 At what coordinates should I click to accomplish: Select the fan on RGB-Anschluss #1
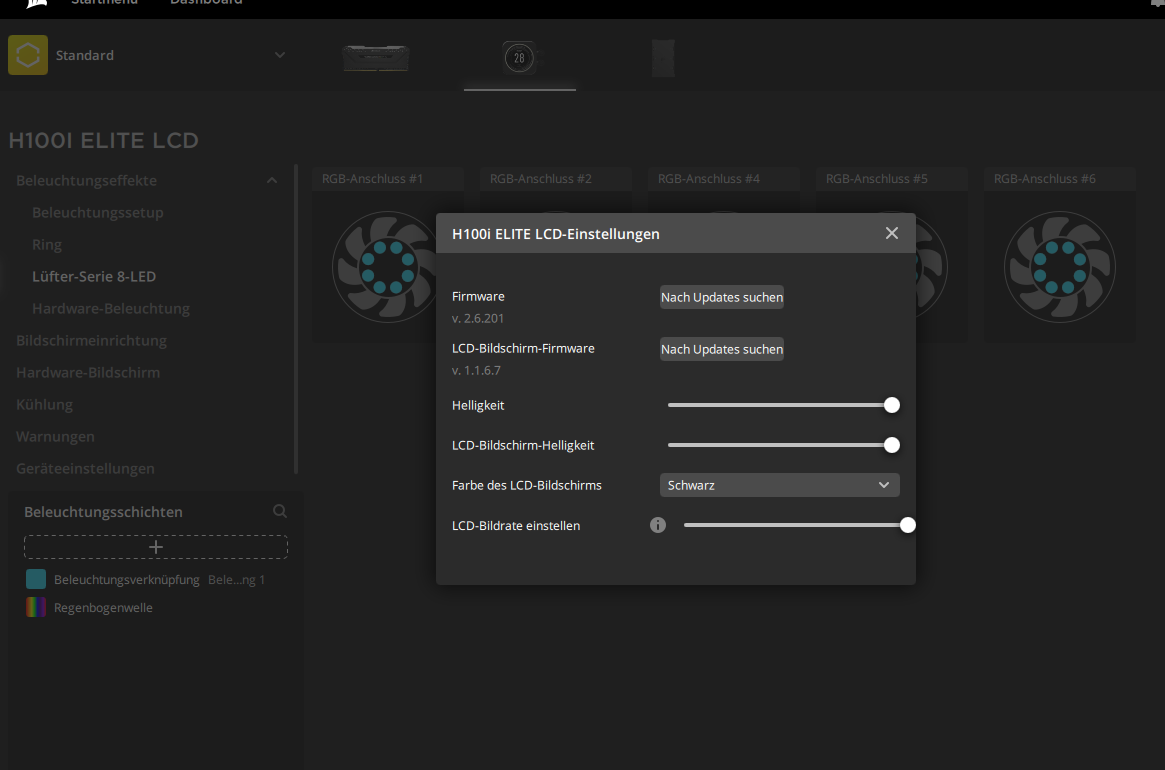click(x=386, y=267)
